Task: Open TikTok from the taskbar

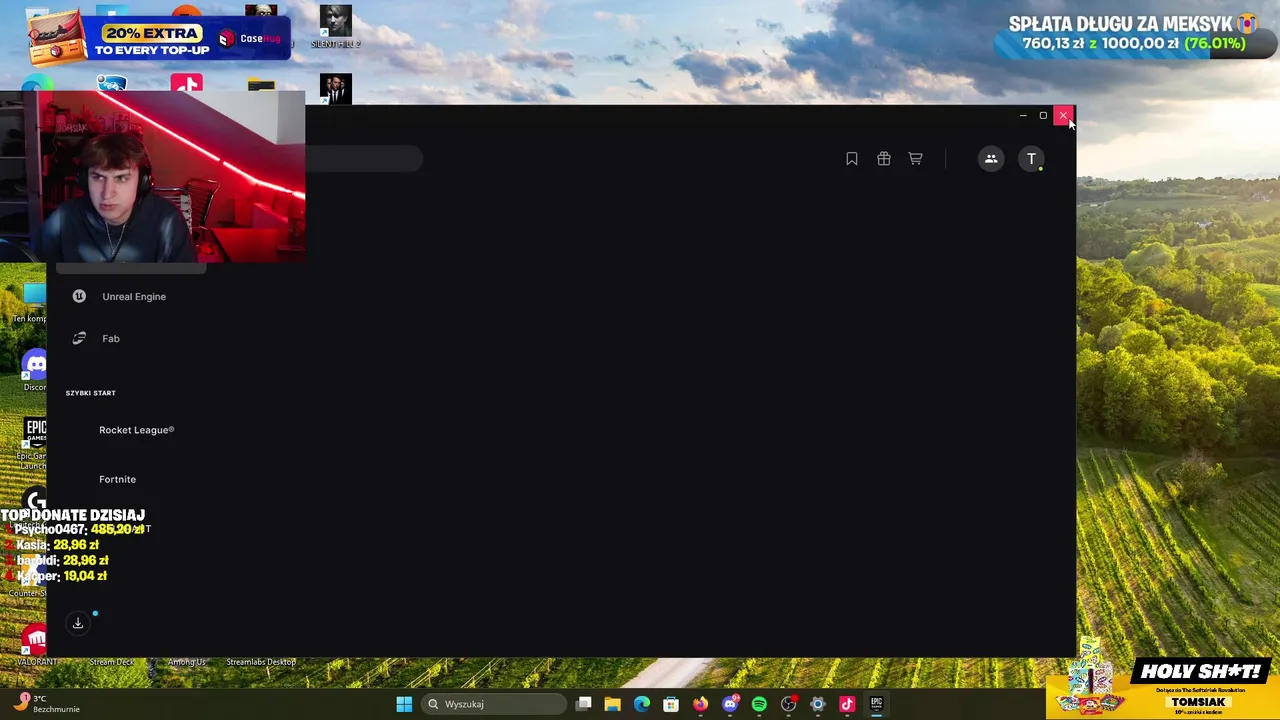Action: (847, 704)
